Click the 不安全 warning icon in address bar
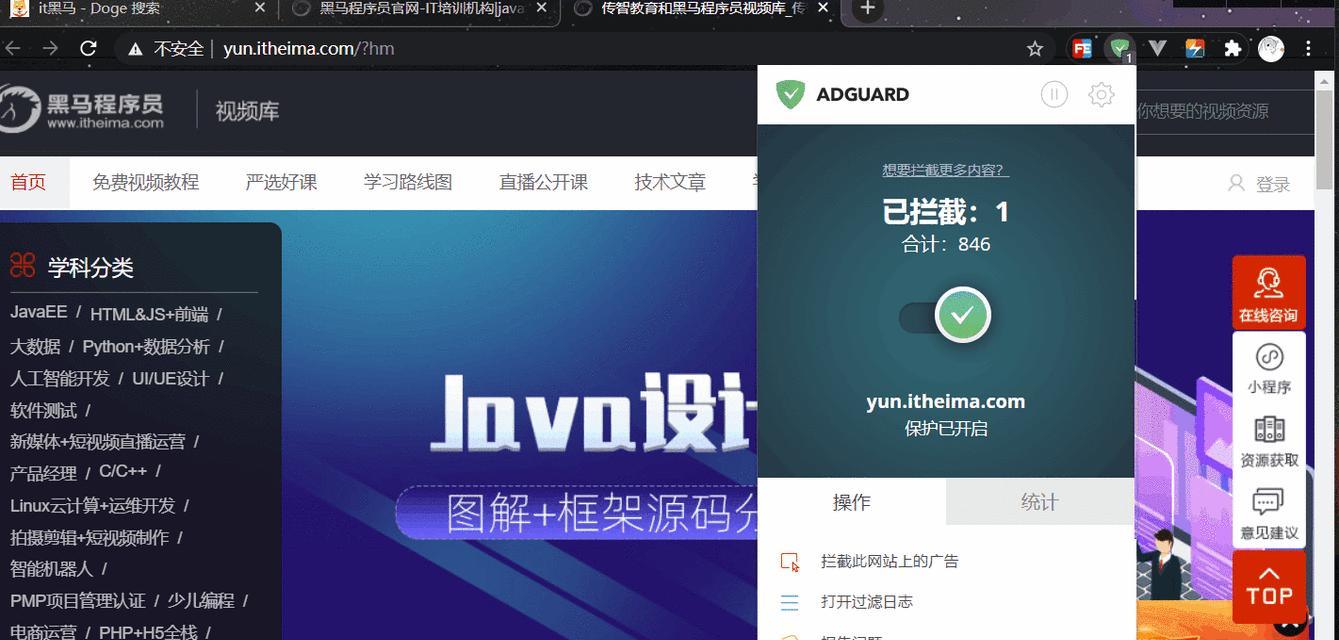 coord(135,48)
